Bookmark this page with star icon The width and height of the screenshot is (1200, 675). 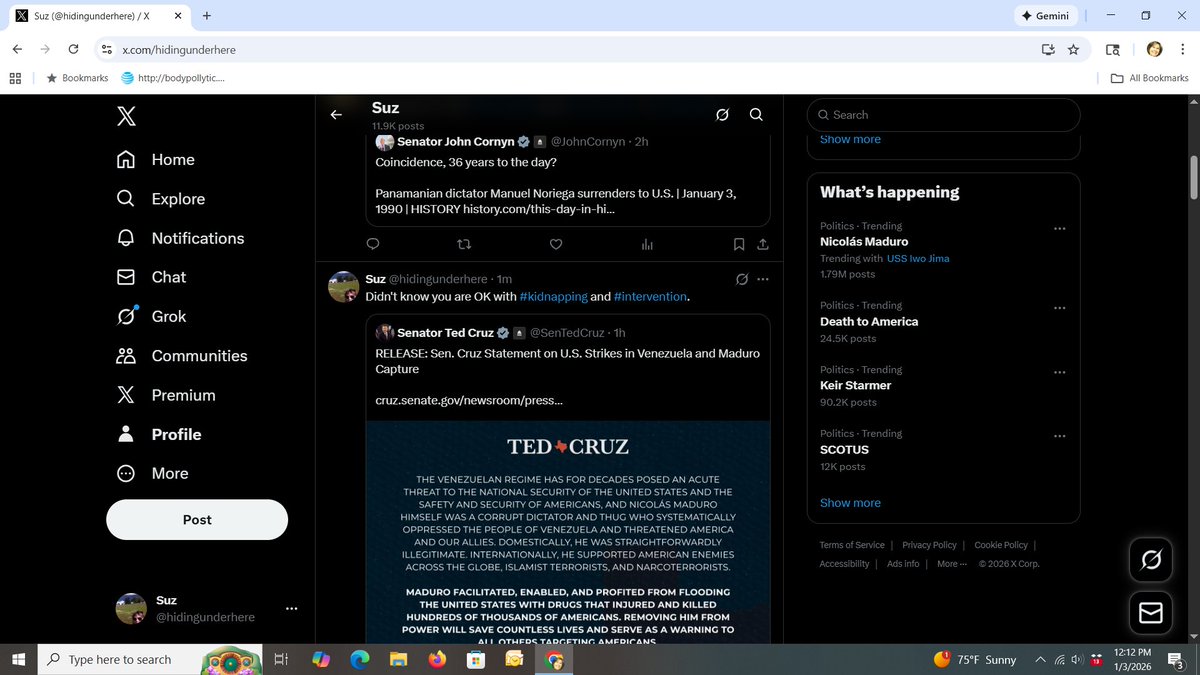pos(1073,49)
